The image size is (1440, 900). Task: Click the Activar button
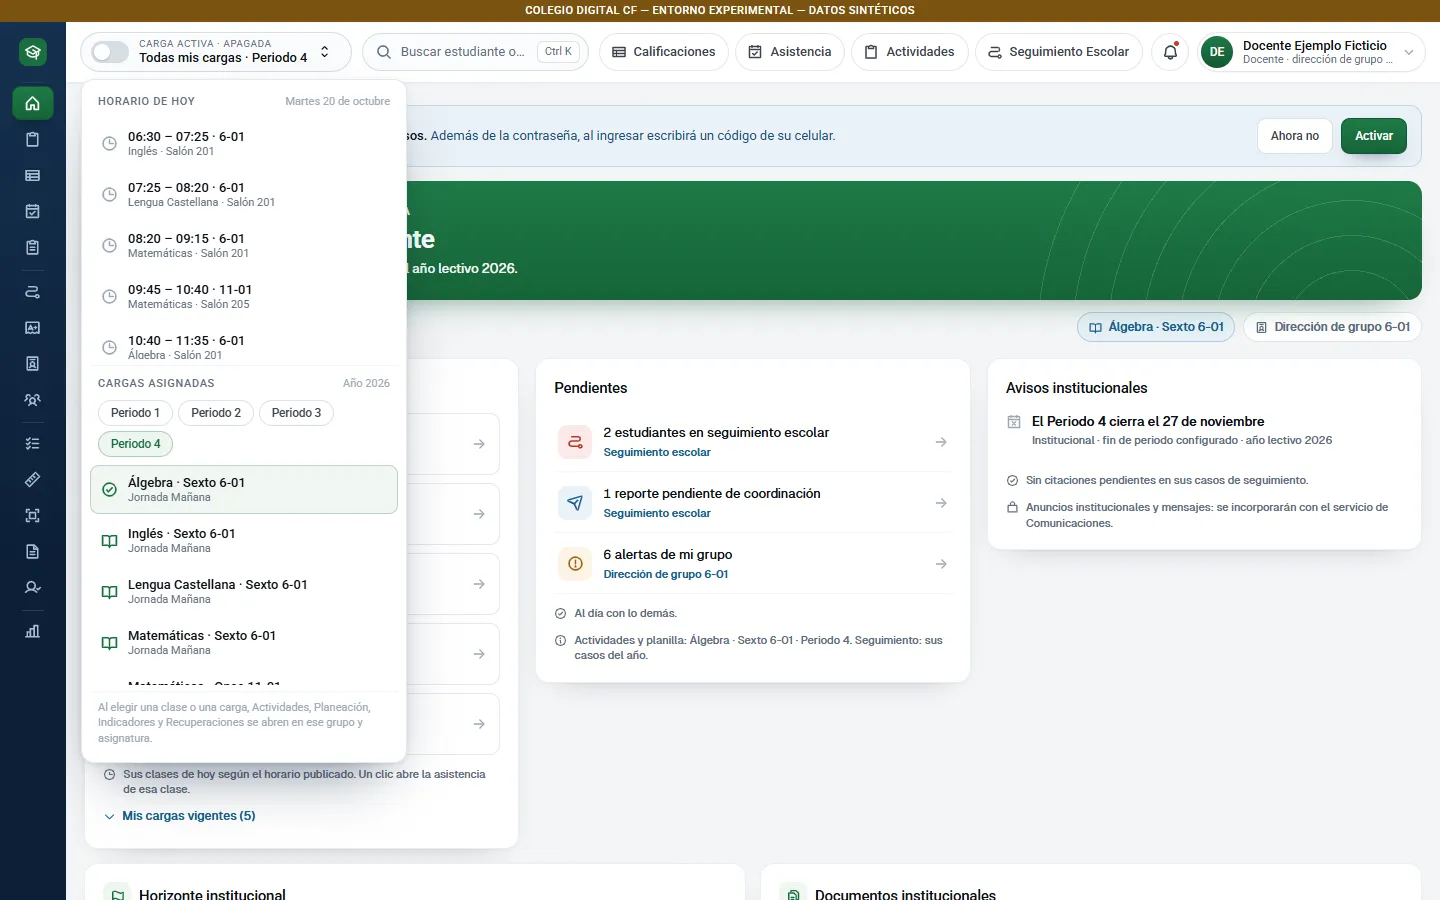pos(1374,136)
